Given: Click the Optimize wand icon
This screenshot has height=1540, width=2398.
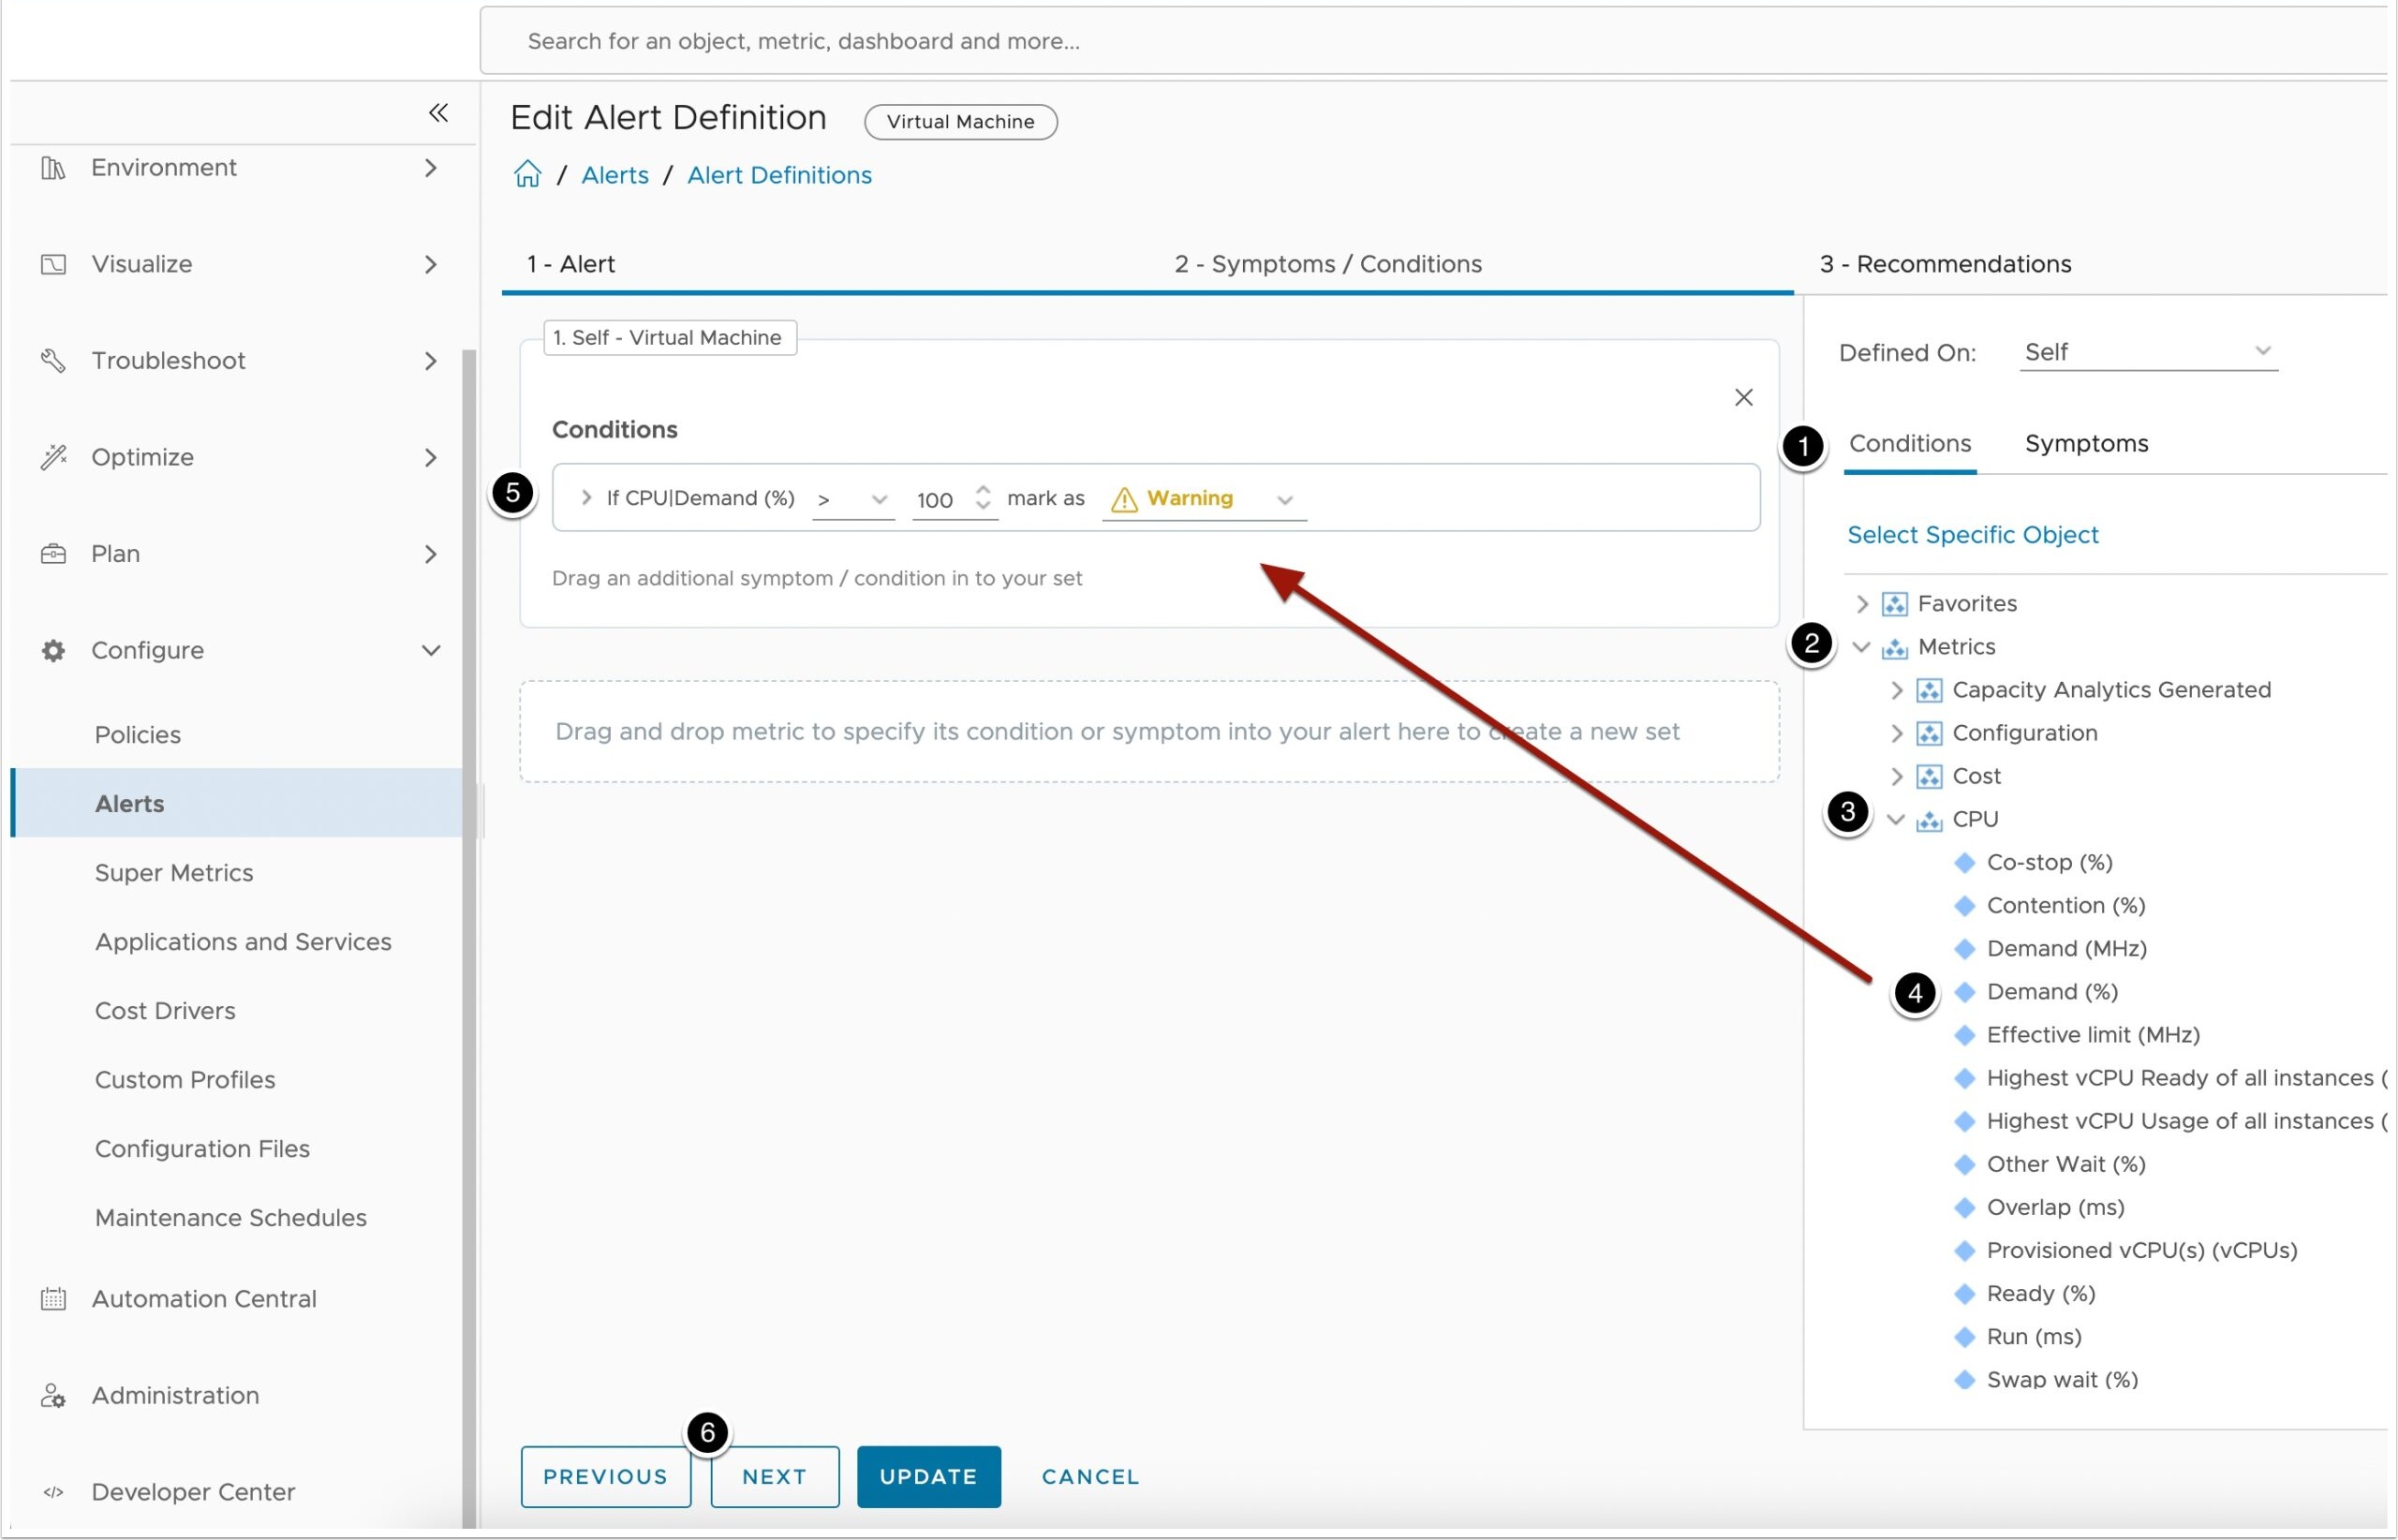Looking at the screenshot, I should coord(53,457).
